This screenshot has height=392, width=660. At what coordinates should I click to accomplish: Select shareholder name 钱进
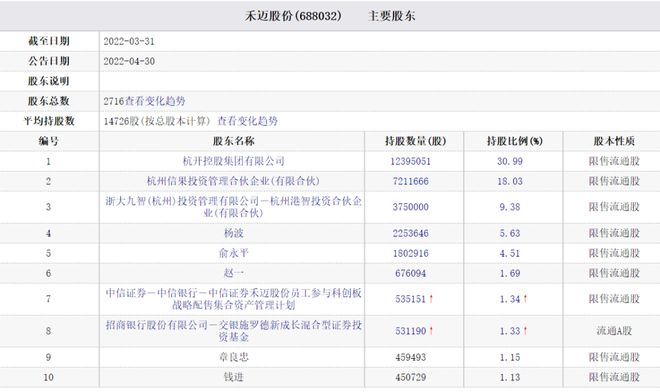pos(234,377)
